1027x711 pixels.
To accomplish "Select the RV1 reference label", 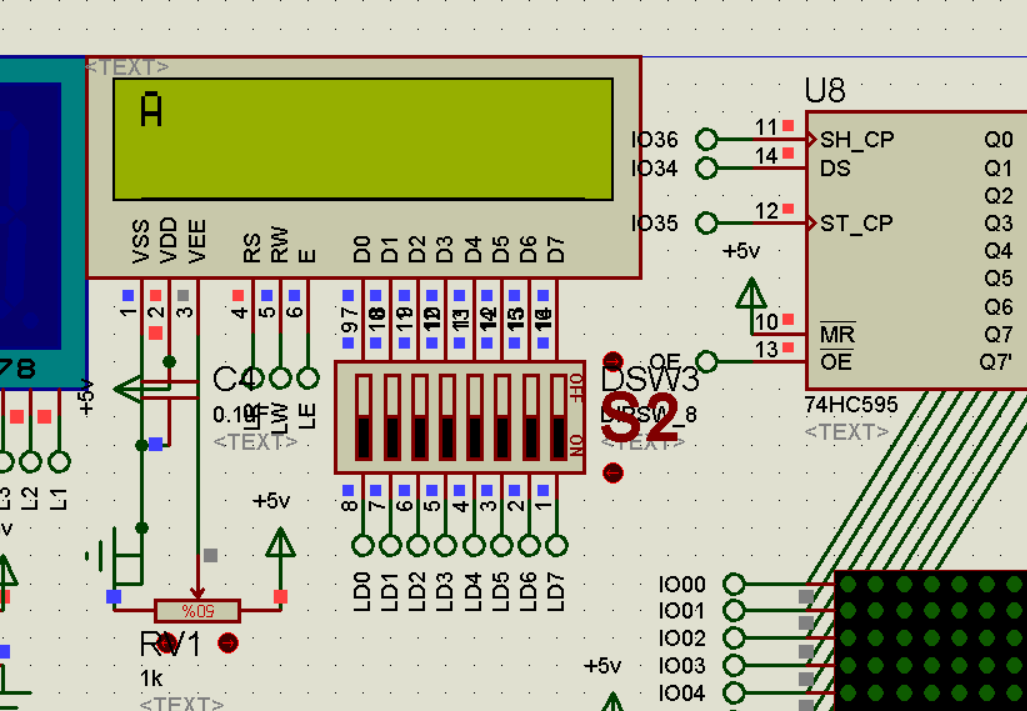I will point(170,645).
